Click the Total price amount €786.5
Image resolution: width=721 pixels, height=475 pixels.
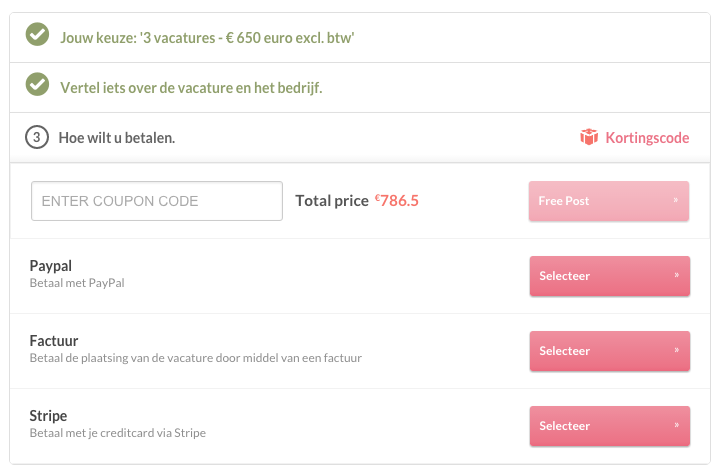[397, 201]
